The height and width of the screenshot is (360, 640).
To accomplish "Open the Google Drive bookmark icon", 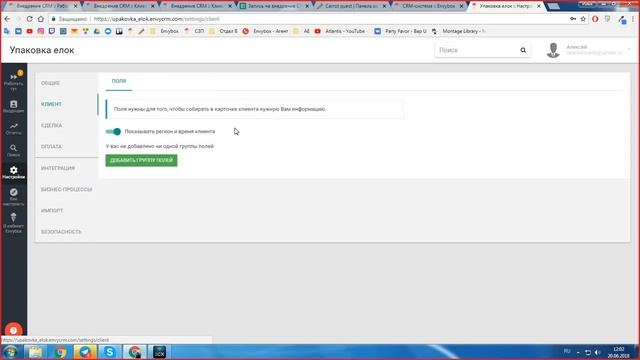I will pos(97,31).
